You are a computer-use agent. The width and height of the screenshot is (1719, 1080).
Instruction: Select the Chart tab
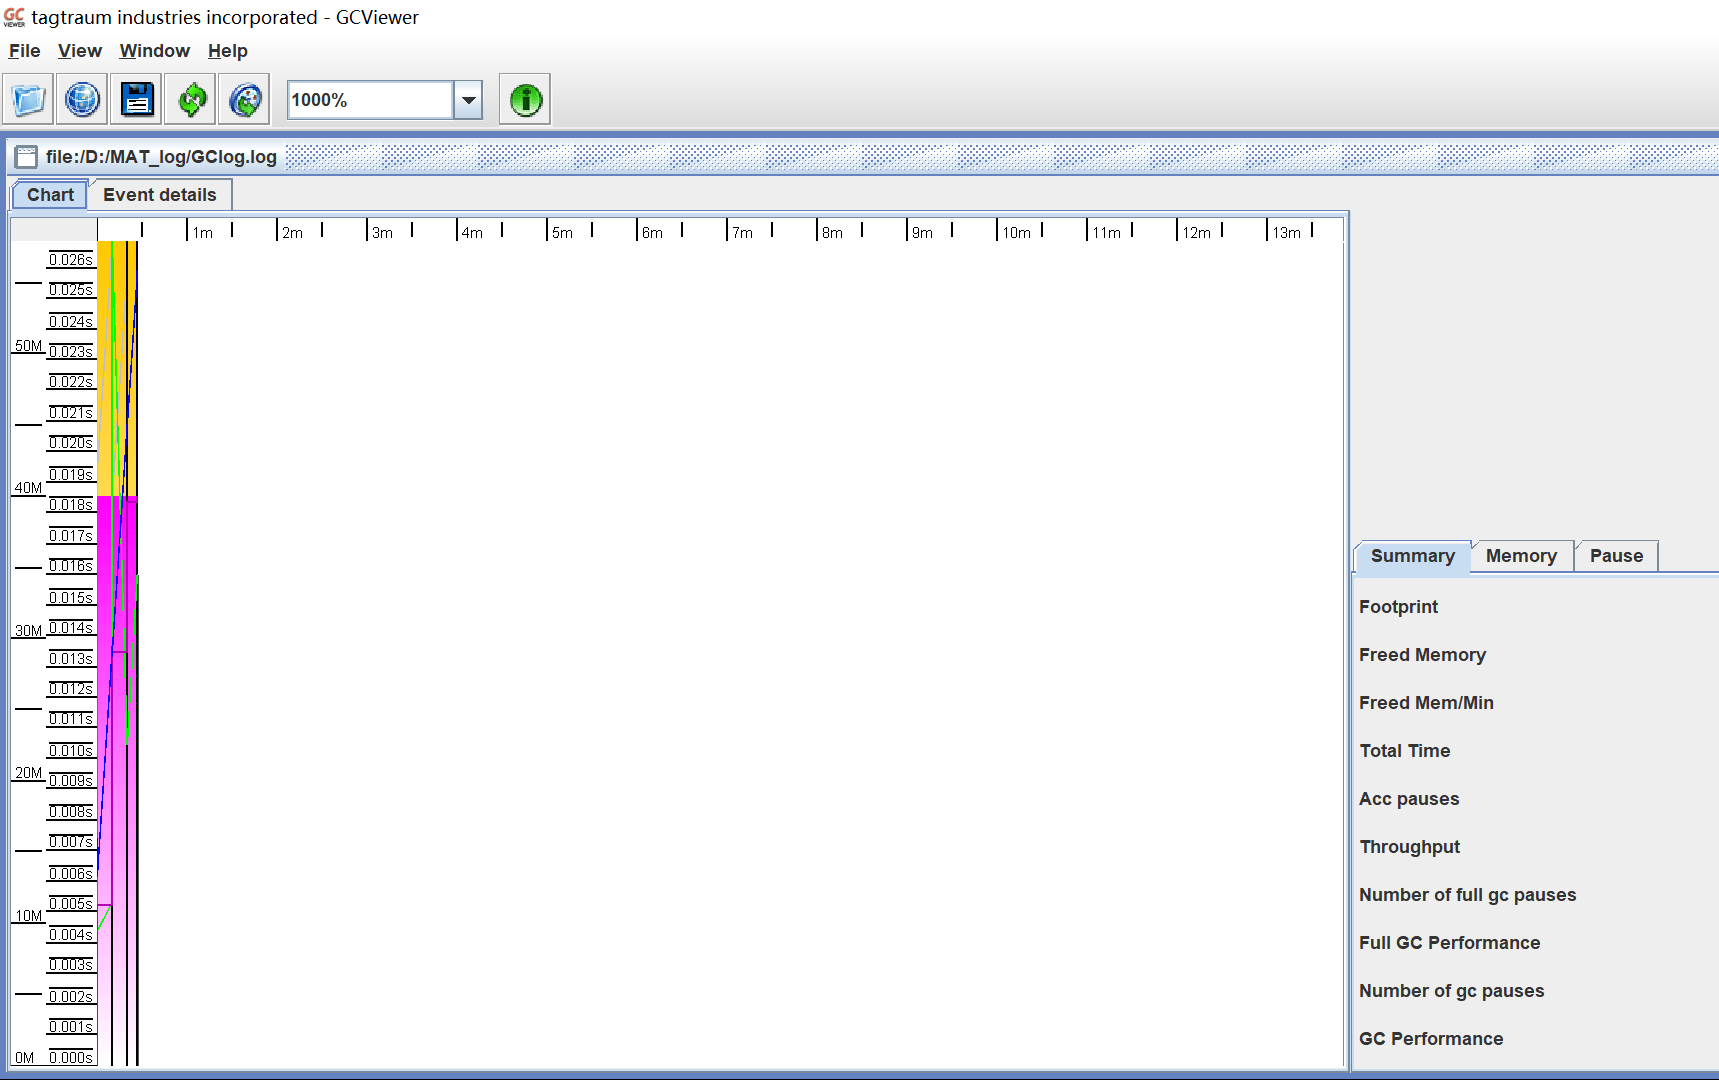(x=50, y=195)
